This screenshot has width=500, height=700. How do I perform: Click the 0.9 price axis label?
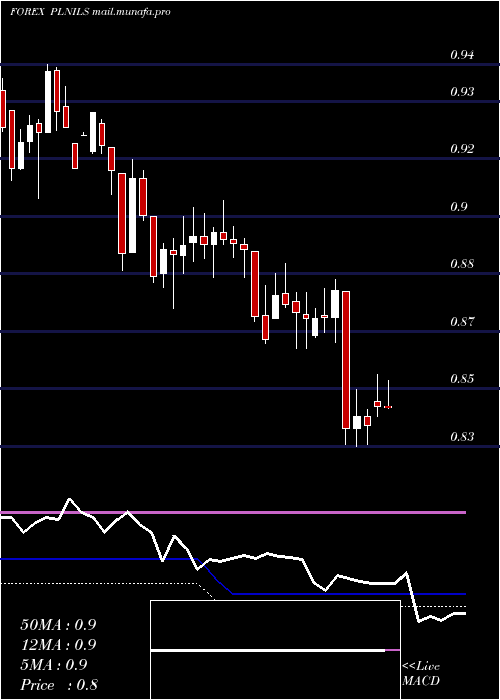(x=459, y=207)
